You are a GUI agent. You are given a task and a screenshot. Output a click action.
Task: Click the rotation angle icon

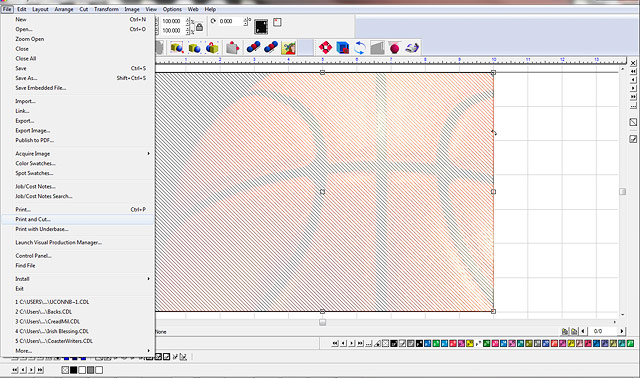(213, 21)
